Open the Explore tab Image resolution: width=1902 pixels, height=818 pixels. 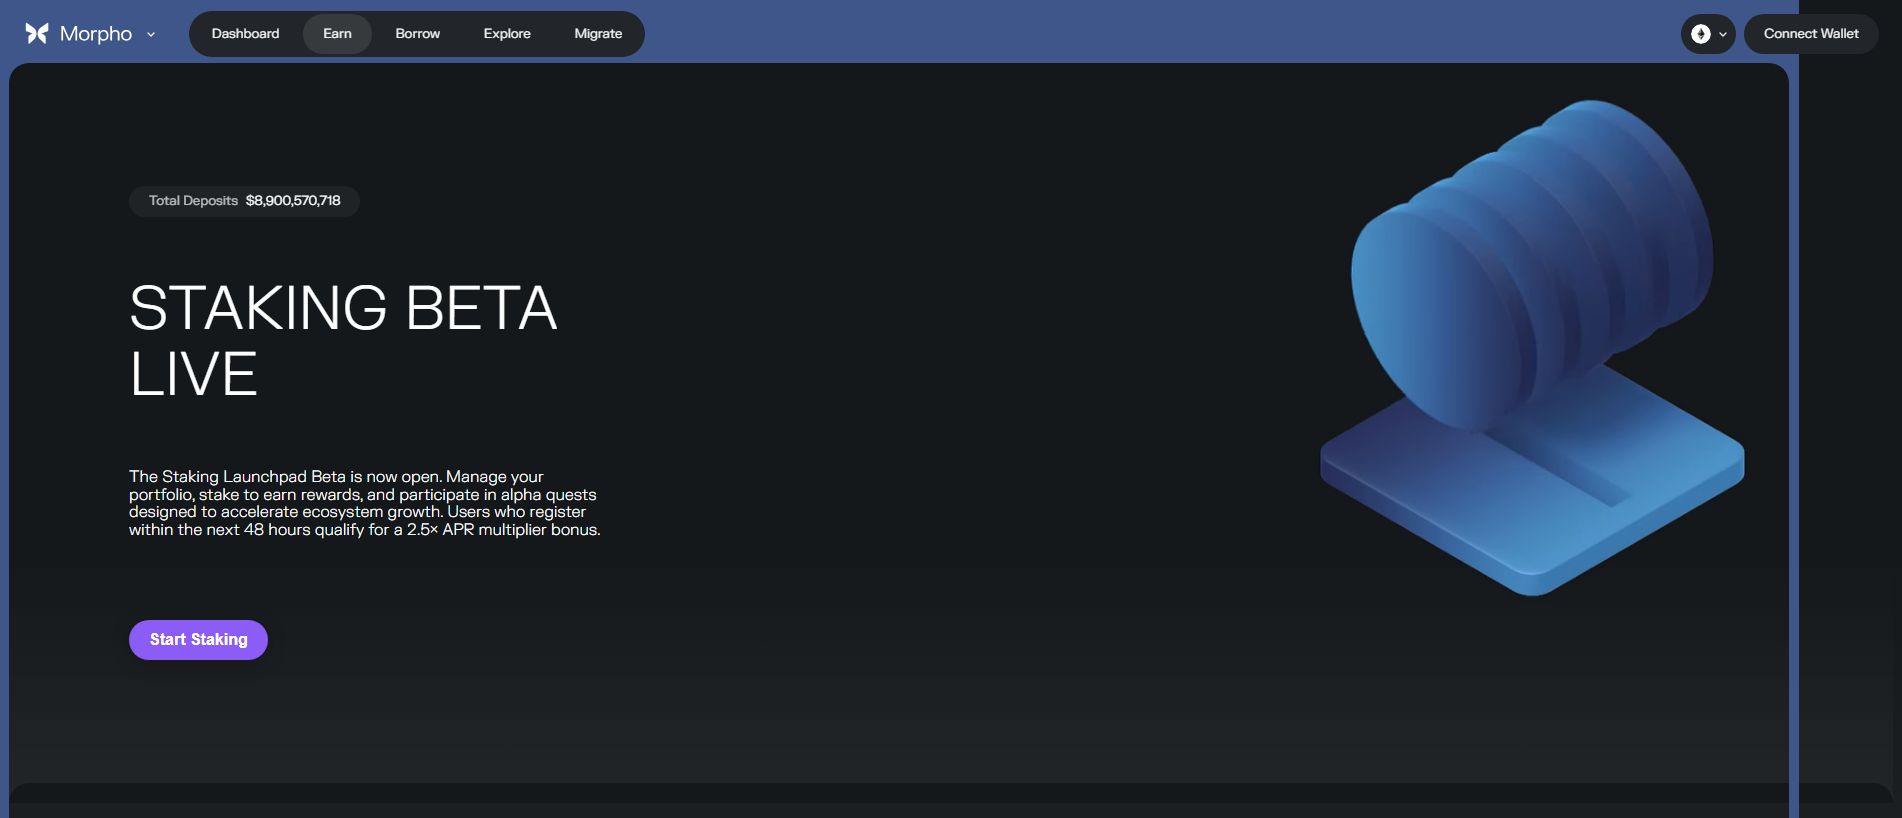point(507,34)
